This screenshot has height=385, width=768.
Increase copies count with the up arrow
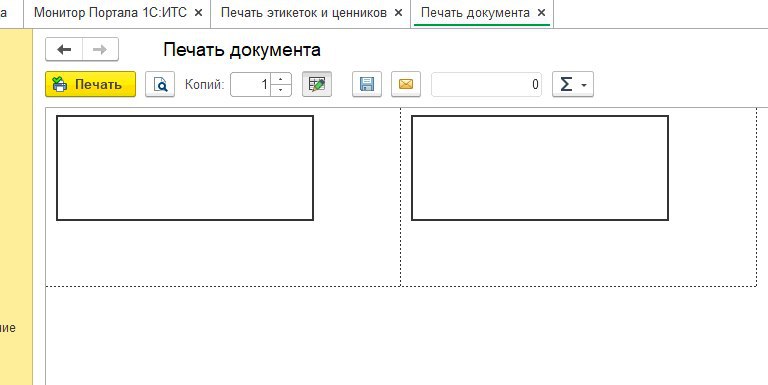[x=281, y=79]
